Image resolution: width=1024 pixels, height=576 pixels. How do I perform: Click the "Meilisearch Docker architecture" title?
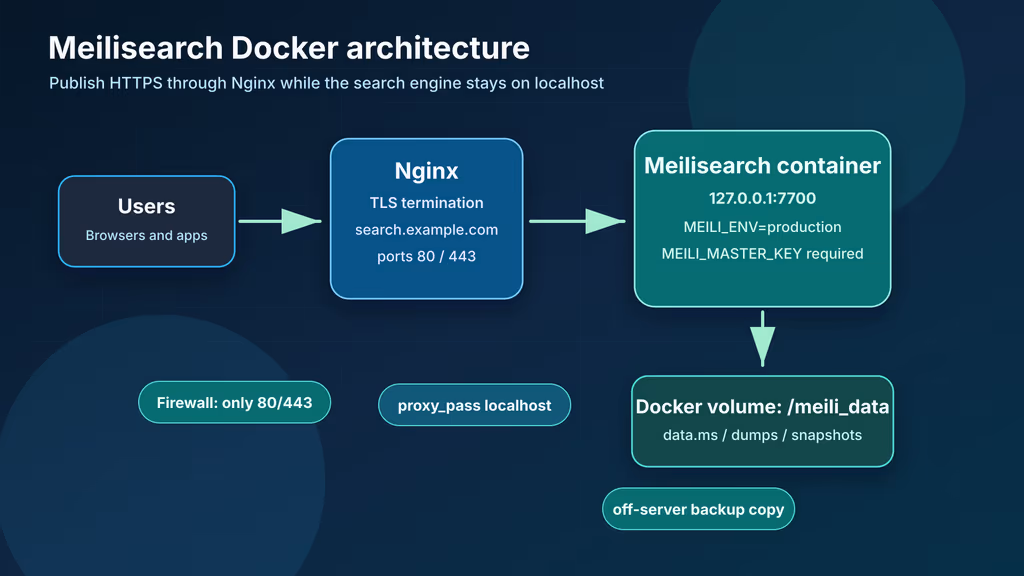[289, 48]
